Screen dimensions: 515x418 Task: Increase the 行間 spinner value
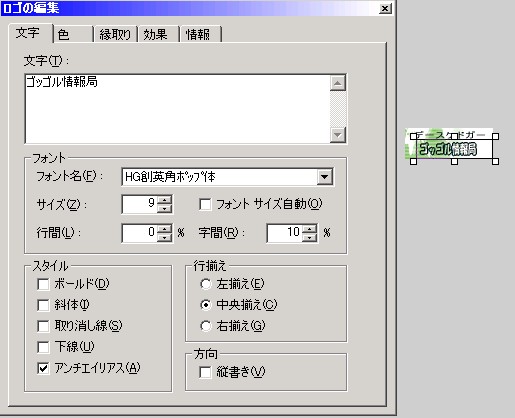tap(164, 228)
